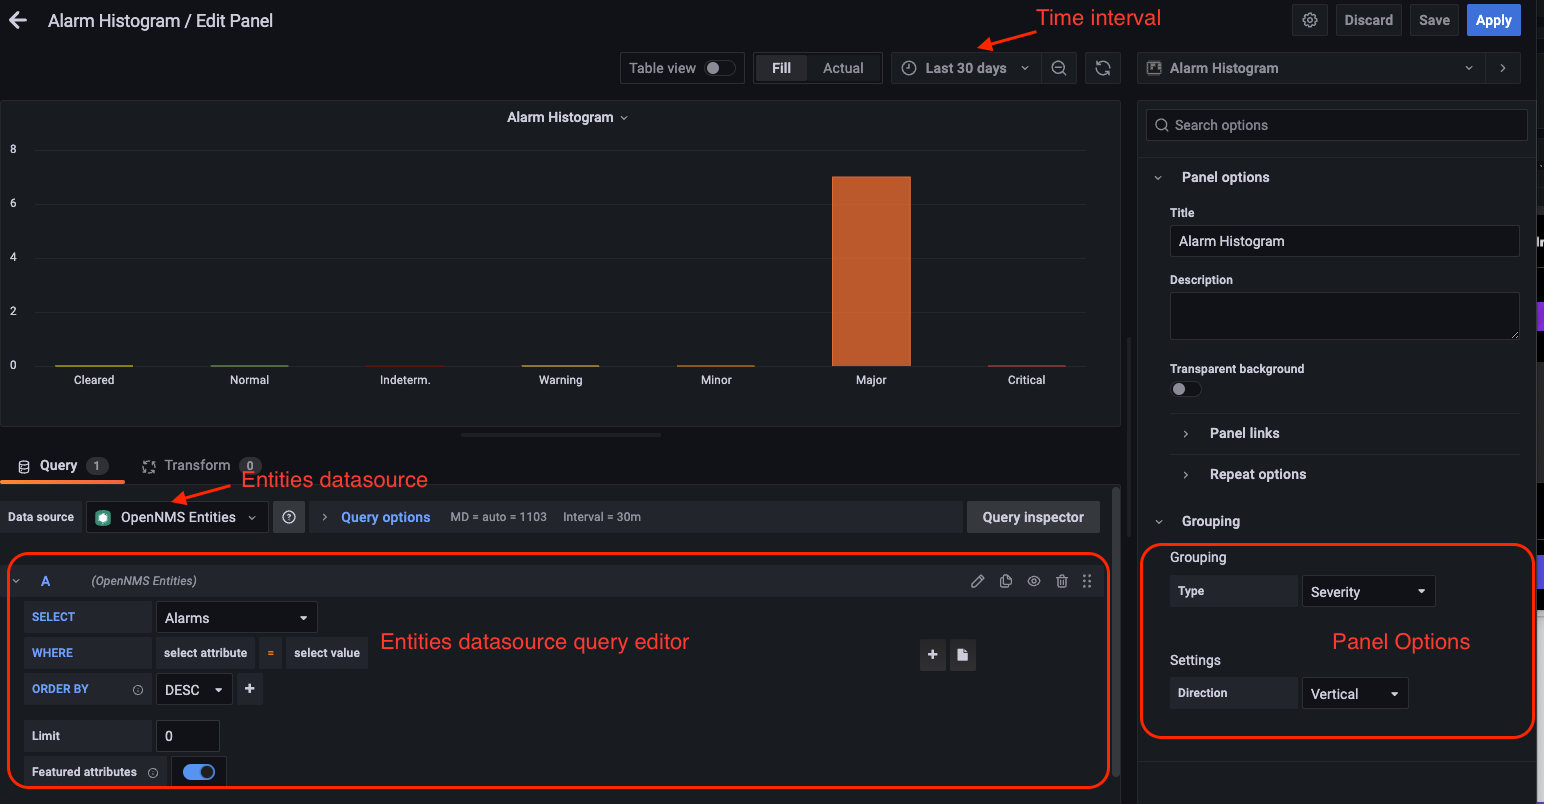Add a WHERE condition with plus icon
Image resolution: width=1544 pixels, height=804 pixels.
(x=932, y=654)
